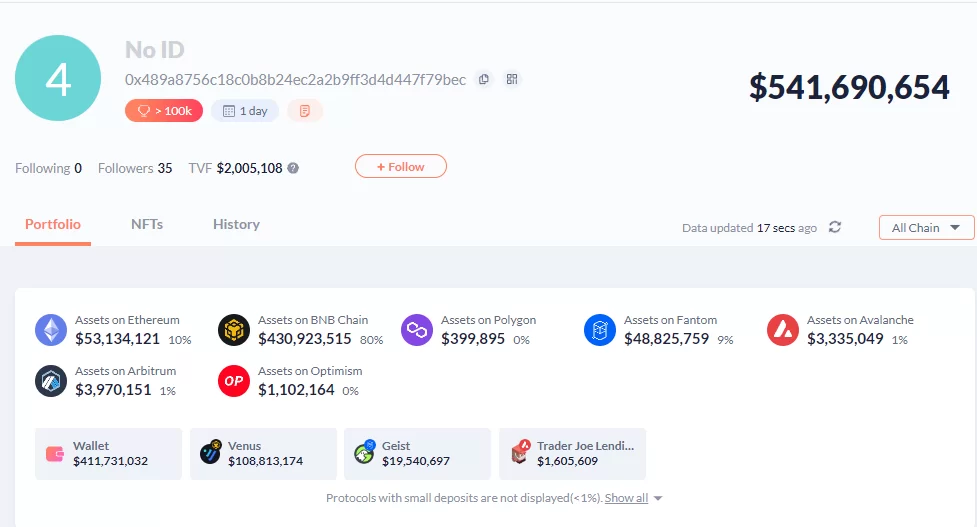Screen dimensions: 977x527
Task: Select the Avalanche chain icon
Action: pyautogui.click(x=783, y=330)
